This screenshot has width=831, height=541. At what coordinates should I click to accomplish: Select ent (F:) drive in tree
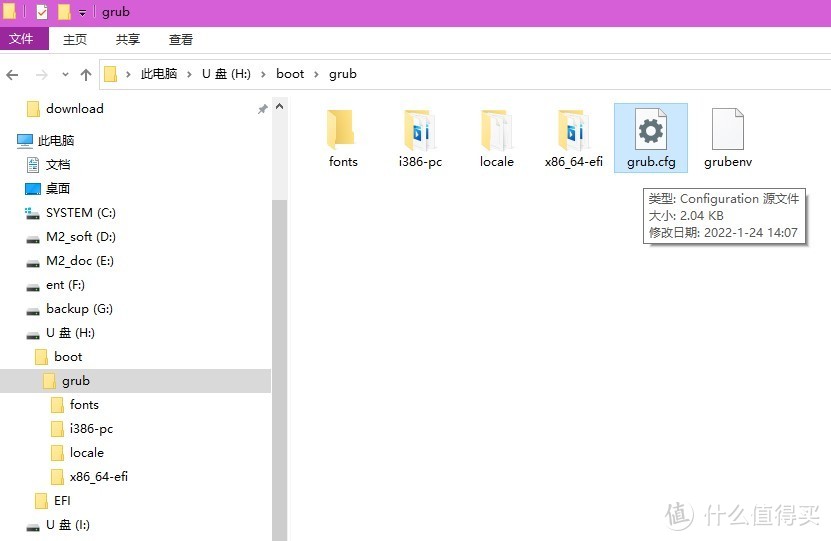tap(65, 285)
